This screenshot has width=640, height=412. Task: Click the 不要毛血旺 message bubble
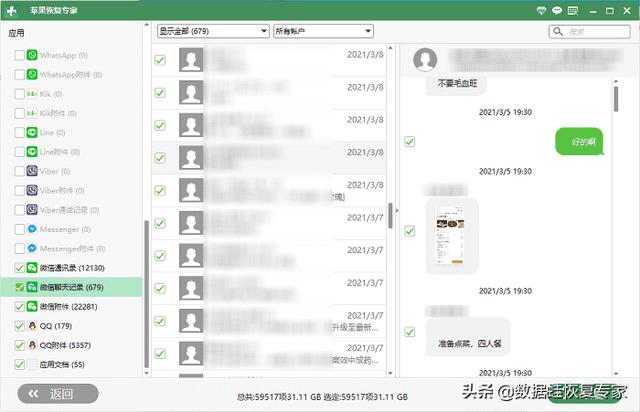456,84
